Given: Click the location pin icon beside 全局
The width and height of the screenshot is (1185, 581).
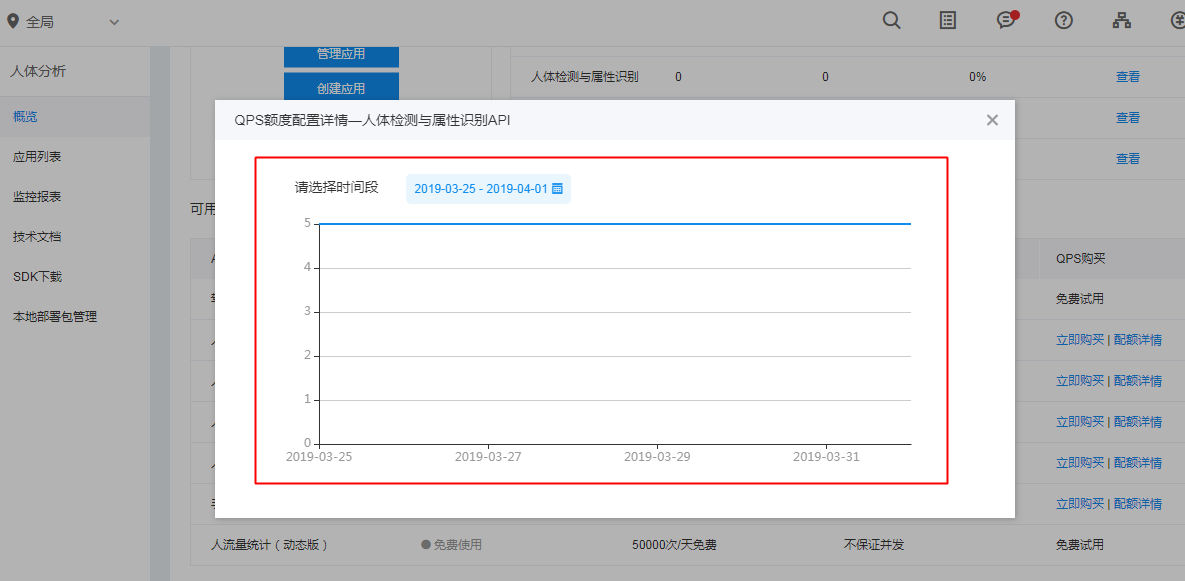Looking at the screenshot, I should click(13, 22).
